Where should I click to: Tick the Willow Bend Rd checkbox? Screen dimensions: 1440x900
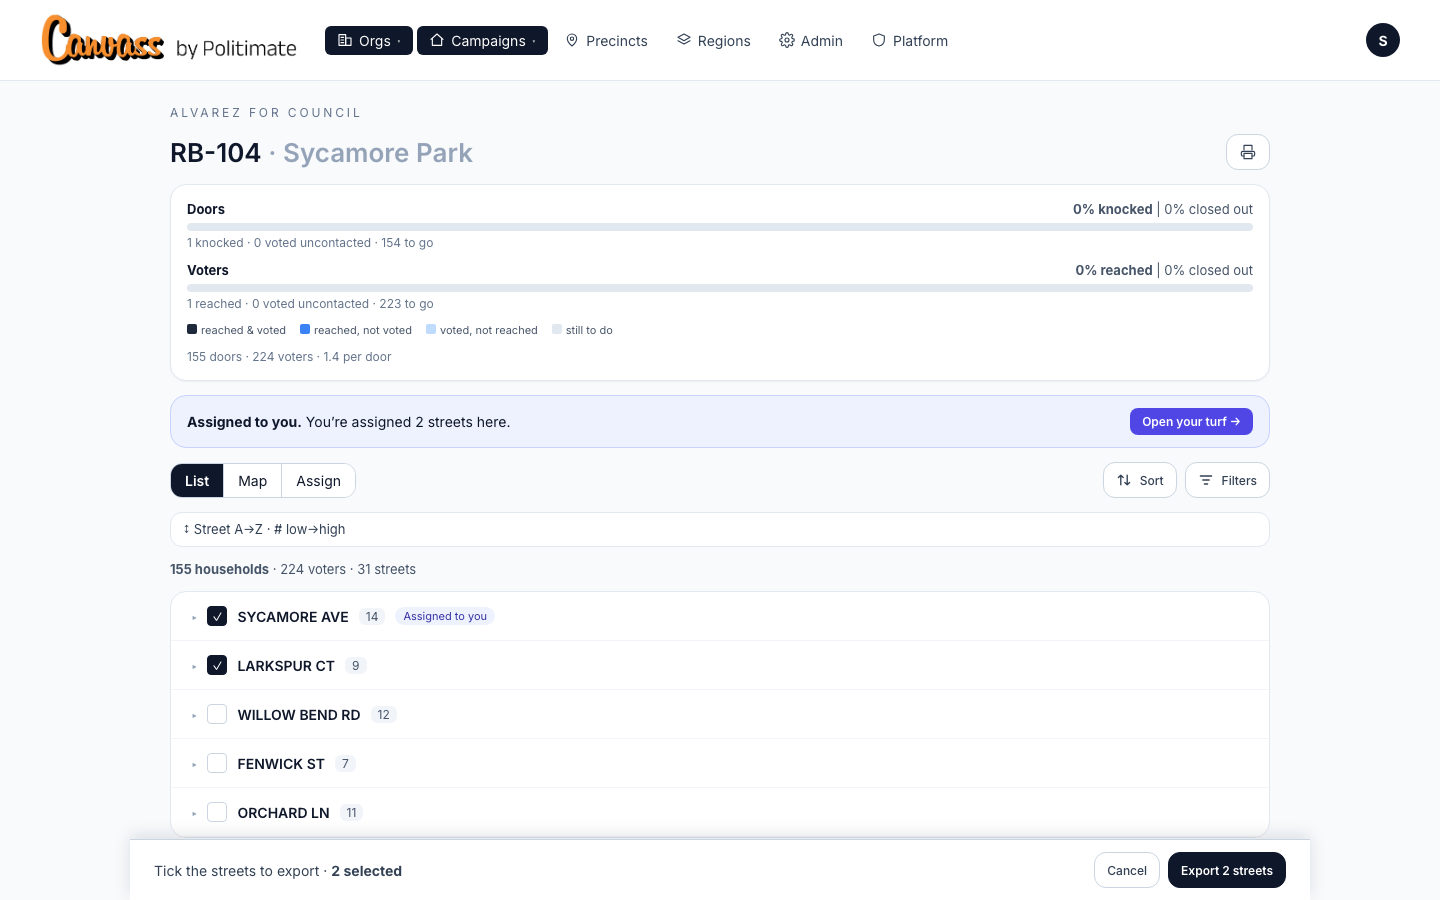(217, 714)
